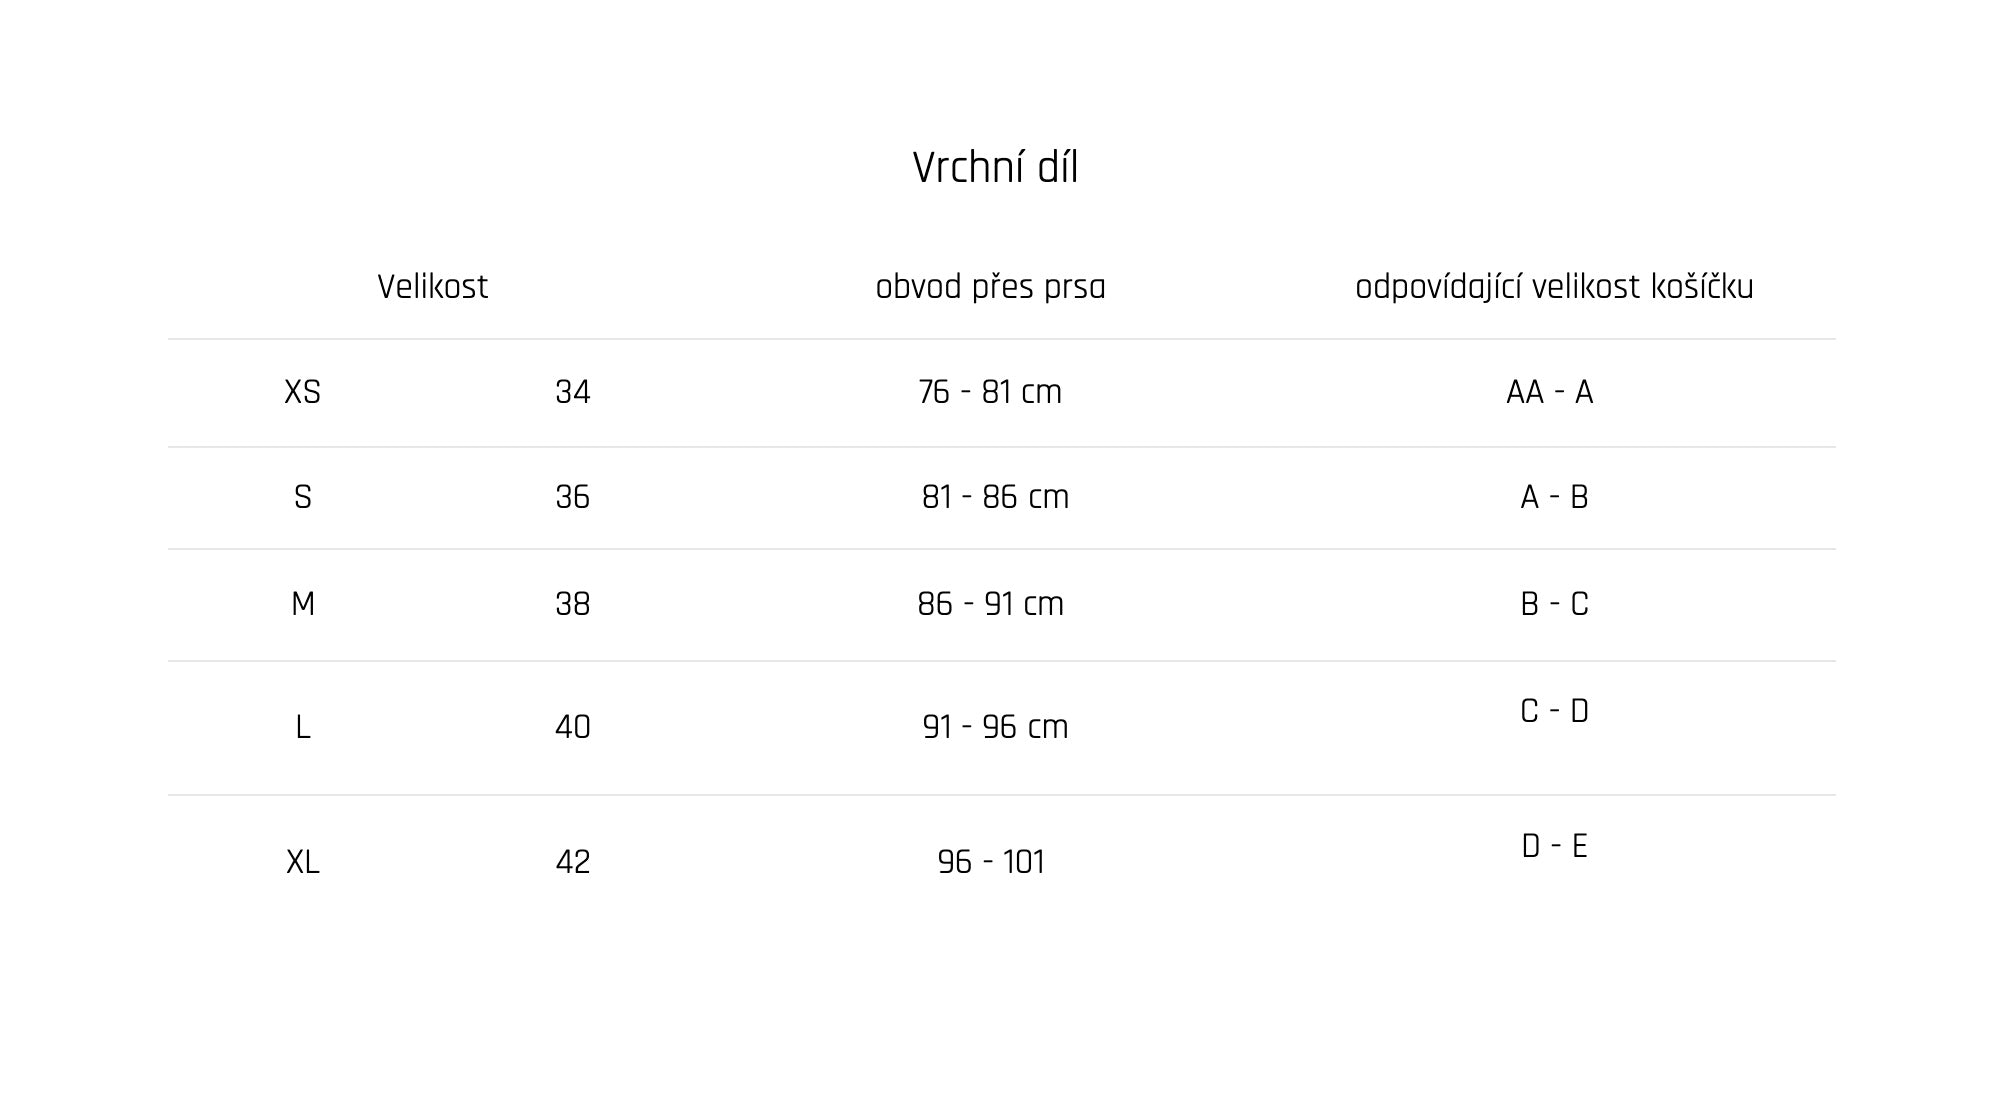Select the M size label

(302, 604)
